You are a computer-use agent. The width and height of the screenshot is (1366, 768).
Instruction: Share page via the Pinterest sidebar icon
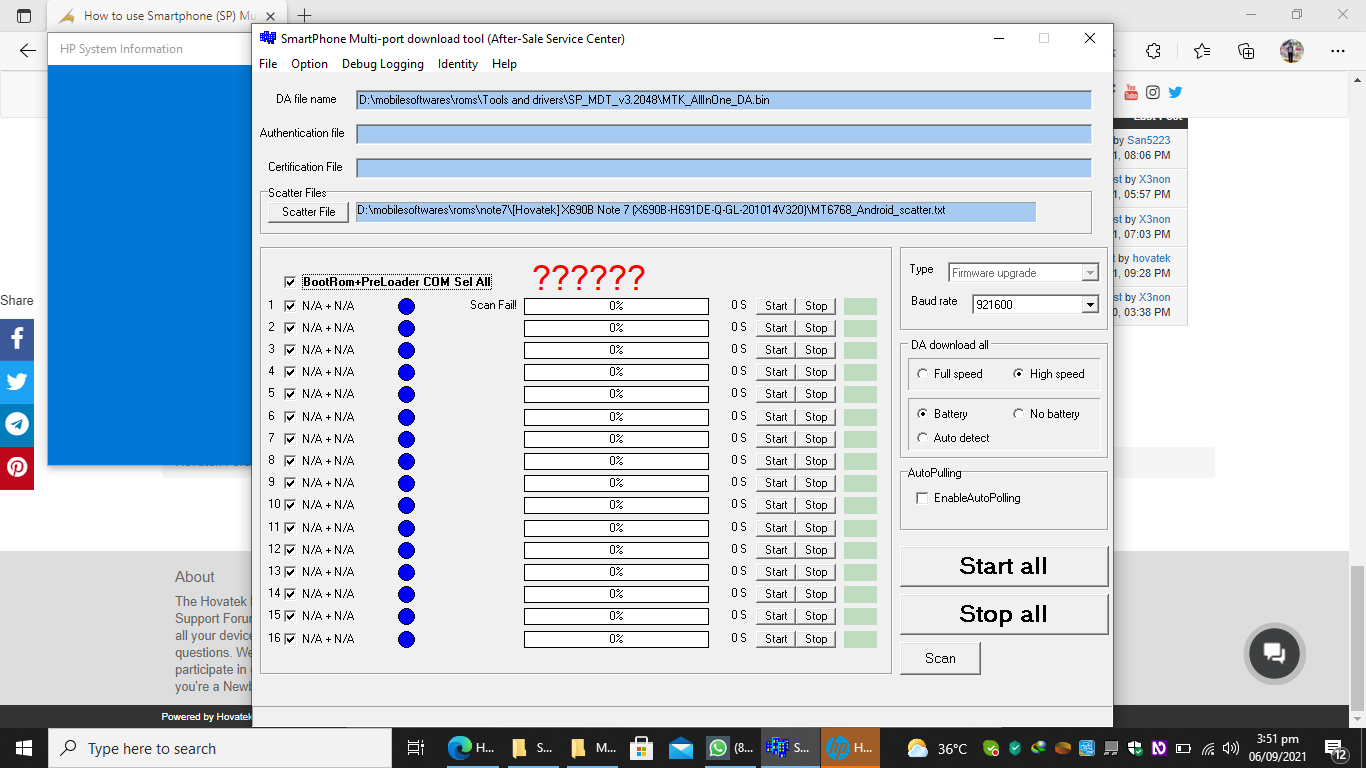coord(17,468)
